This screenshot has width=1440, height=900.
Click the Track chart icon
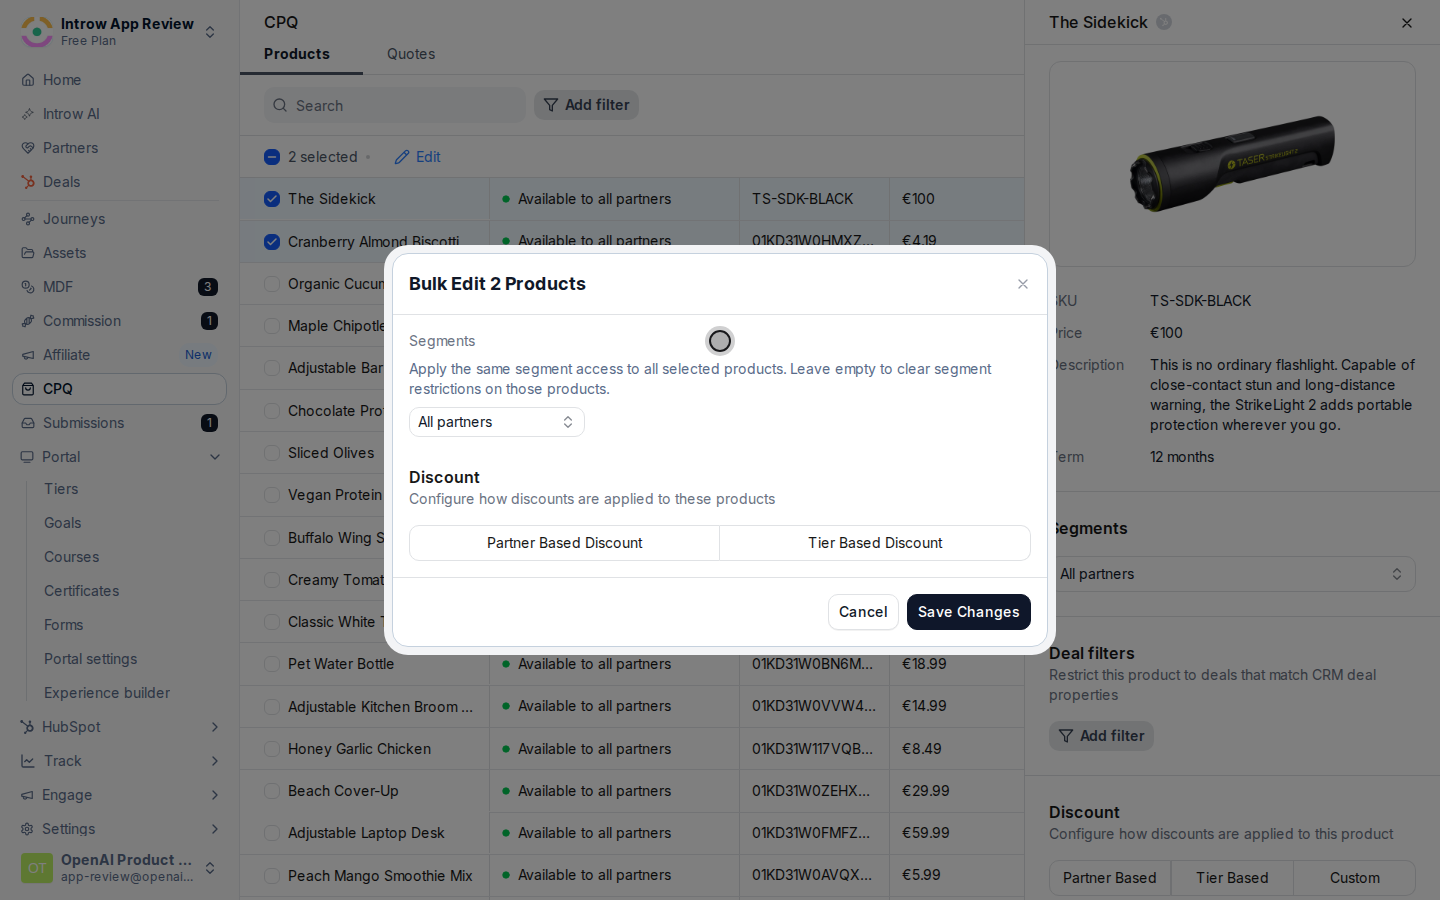[28, 761]
